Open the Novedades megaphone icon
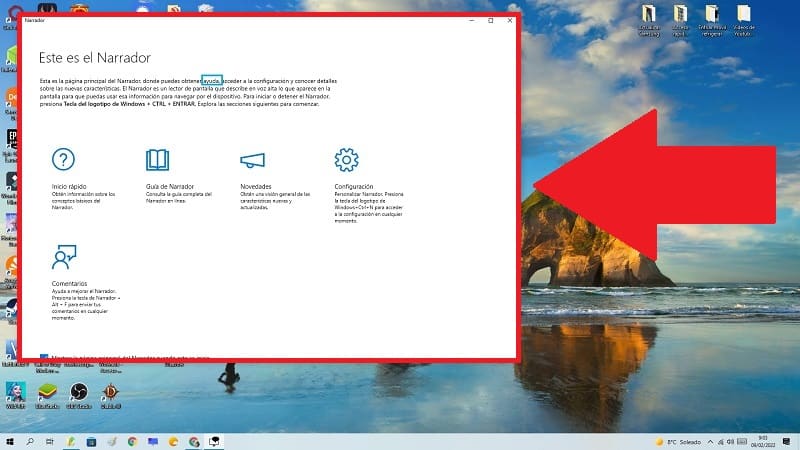The width and height of the screenshot is (800, 450). click(x=253, y=160)
